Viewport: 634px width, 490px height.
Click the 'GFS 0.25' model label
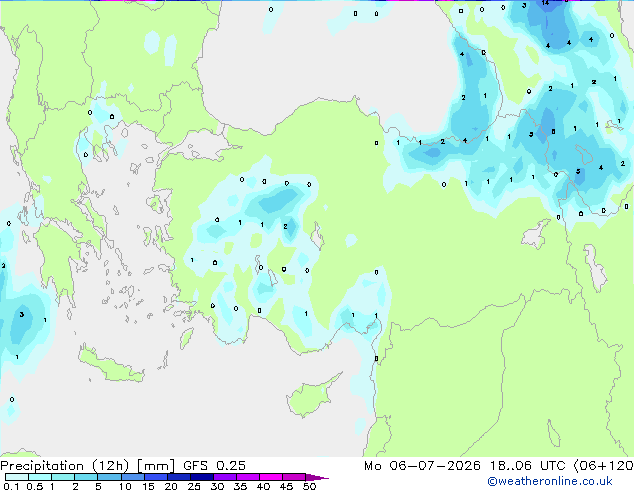(214, 466)
